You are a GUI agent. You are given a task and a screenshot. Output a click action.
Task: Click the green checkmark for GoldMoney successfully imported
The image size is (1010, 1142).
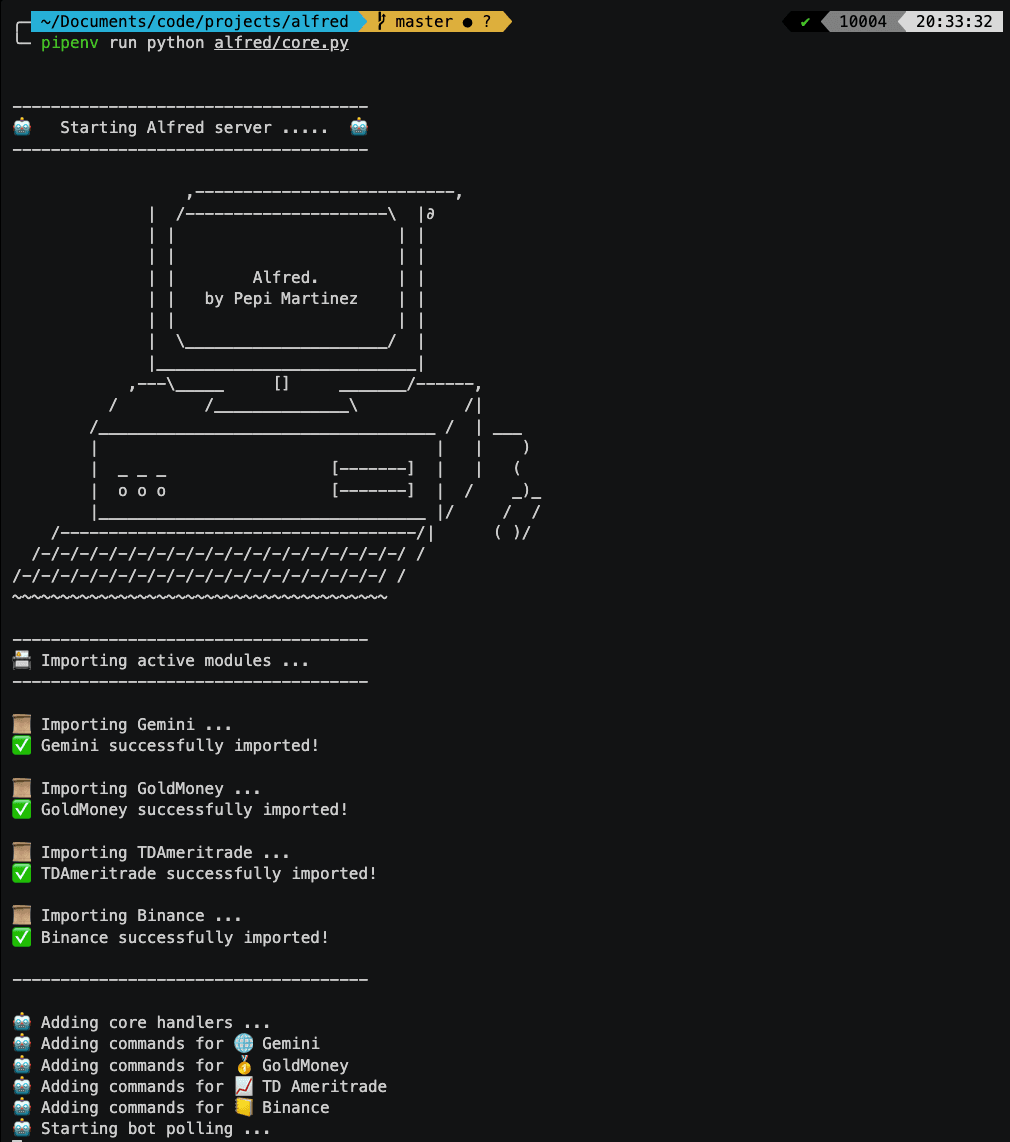point(22,810)
